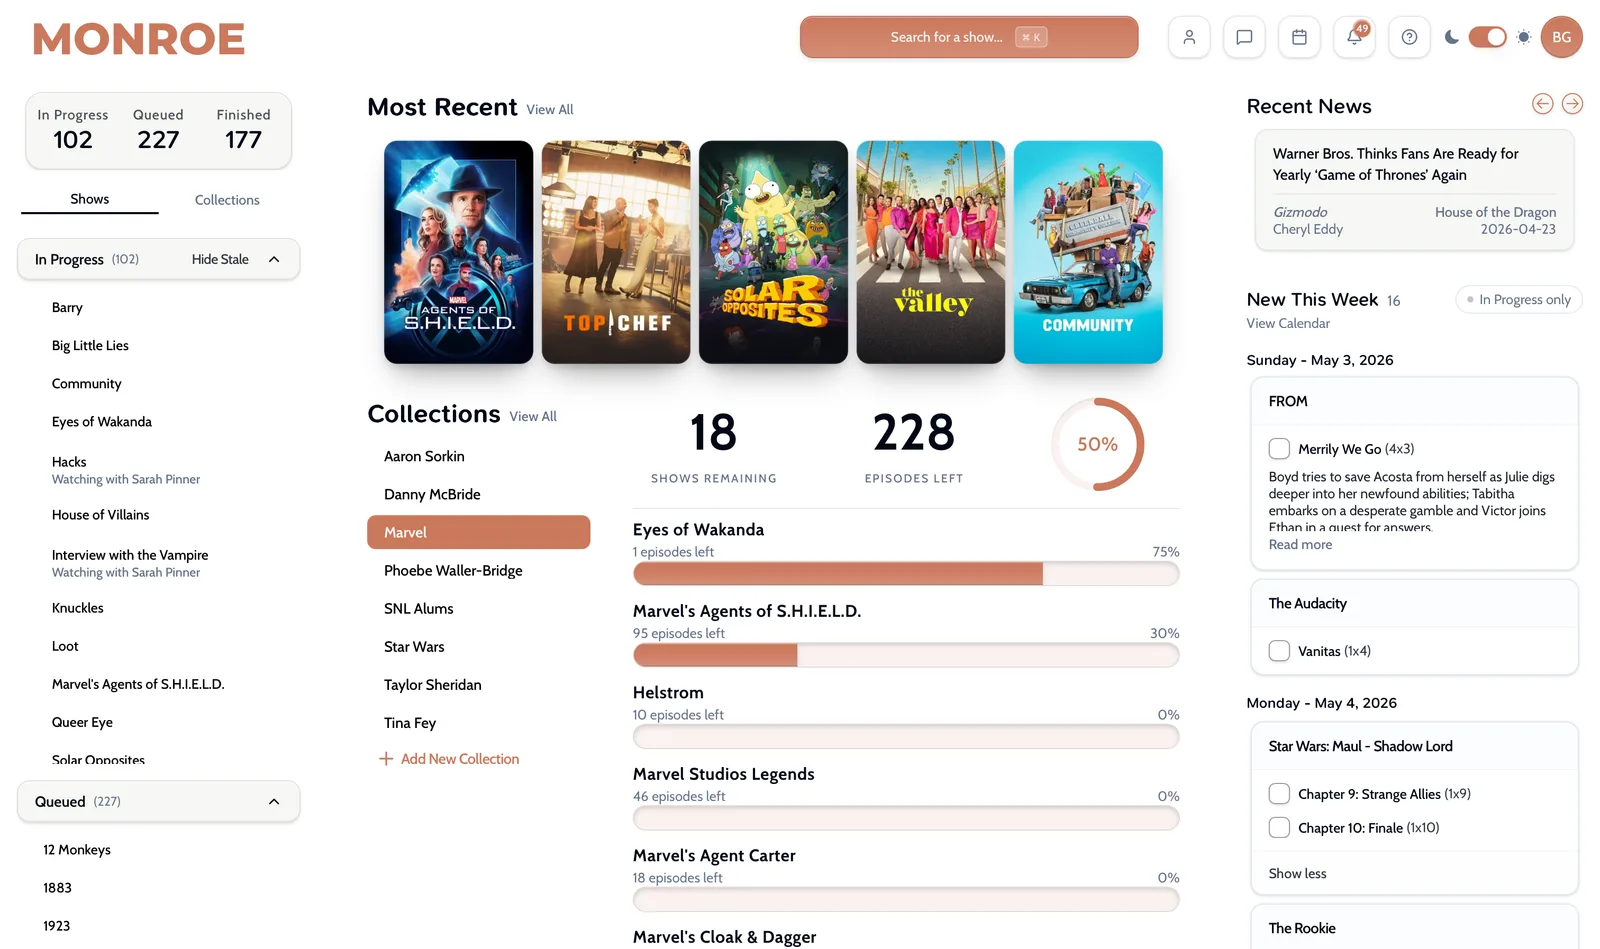Click the Helstrom progress bar

[x=905, y=737]
